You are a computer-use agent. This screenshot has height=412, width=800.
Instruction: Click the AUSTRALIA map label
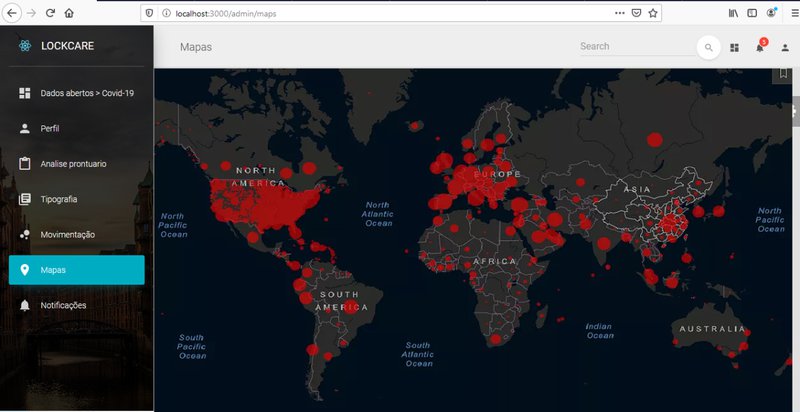712,329
